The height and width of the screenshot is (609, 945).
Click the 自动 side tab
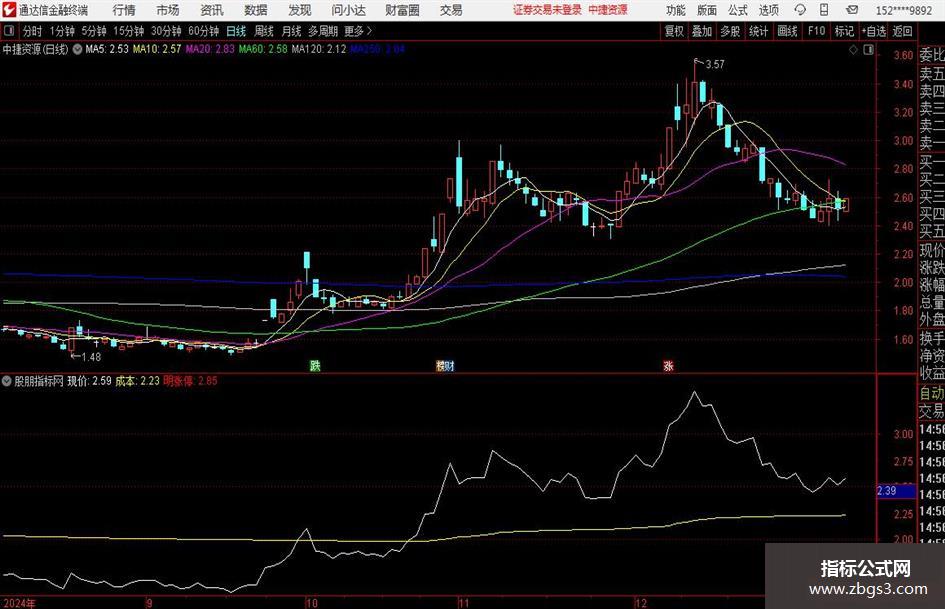[931, 393]
